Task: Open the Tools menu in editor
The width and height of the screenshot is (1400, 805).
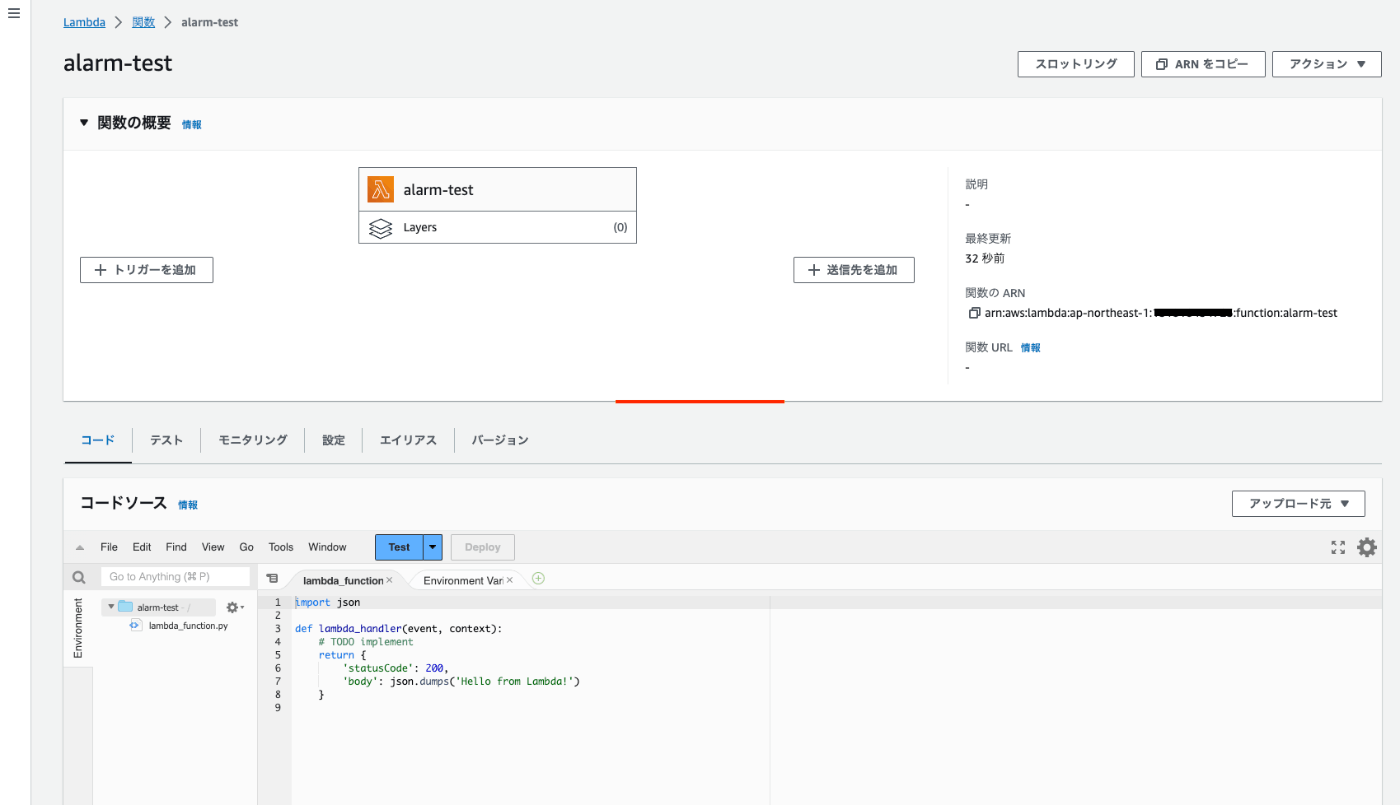Action: pyautogui.click(x=281, y=547)
